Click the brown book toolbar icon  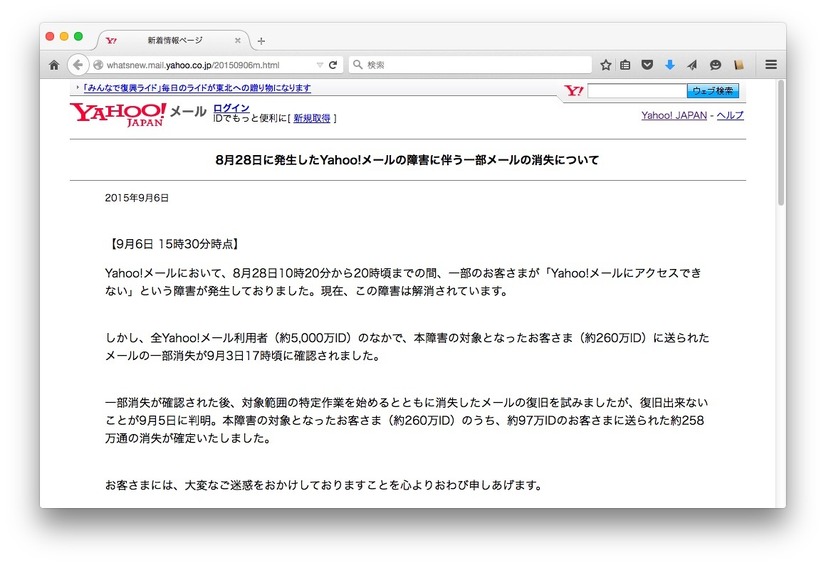[x=739, y=65]
